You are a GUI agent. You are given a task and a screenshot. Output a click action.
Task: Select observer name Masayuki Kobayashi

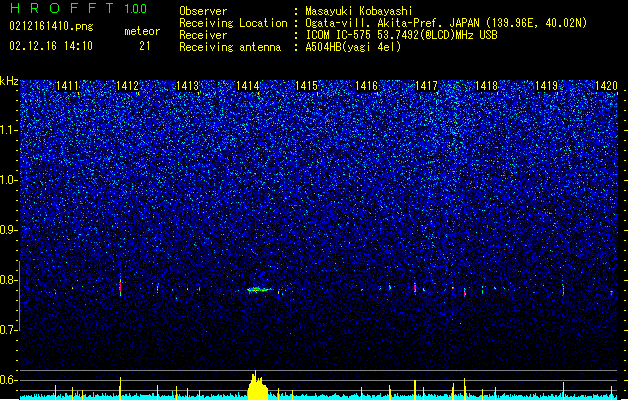click(359, 11)
